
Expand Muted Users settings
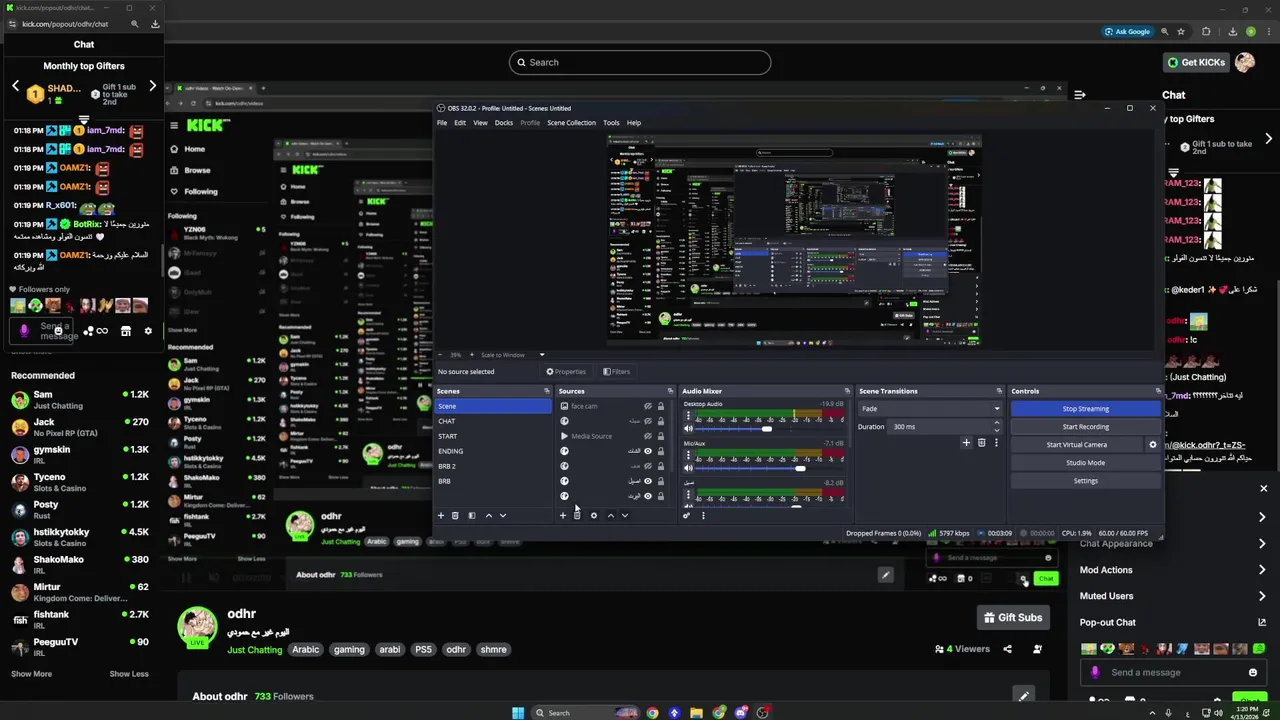coord(1172,596)
